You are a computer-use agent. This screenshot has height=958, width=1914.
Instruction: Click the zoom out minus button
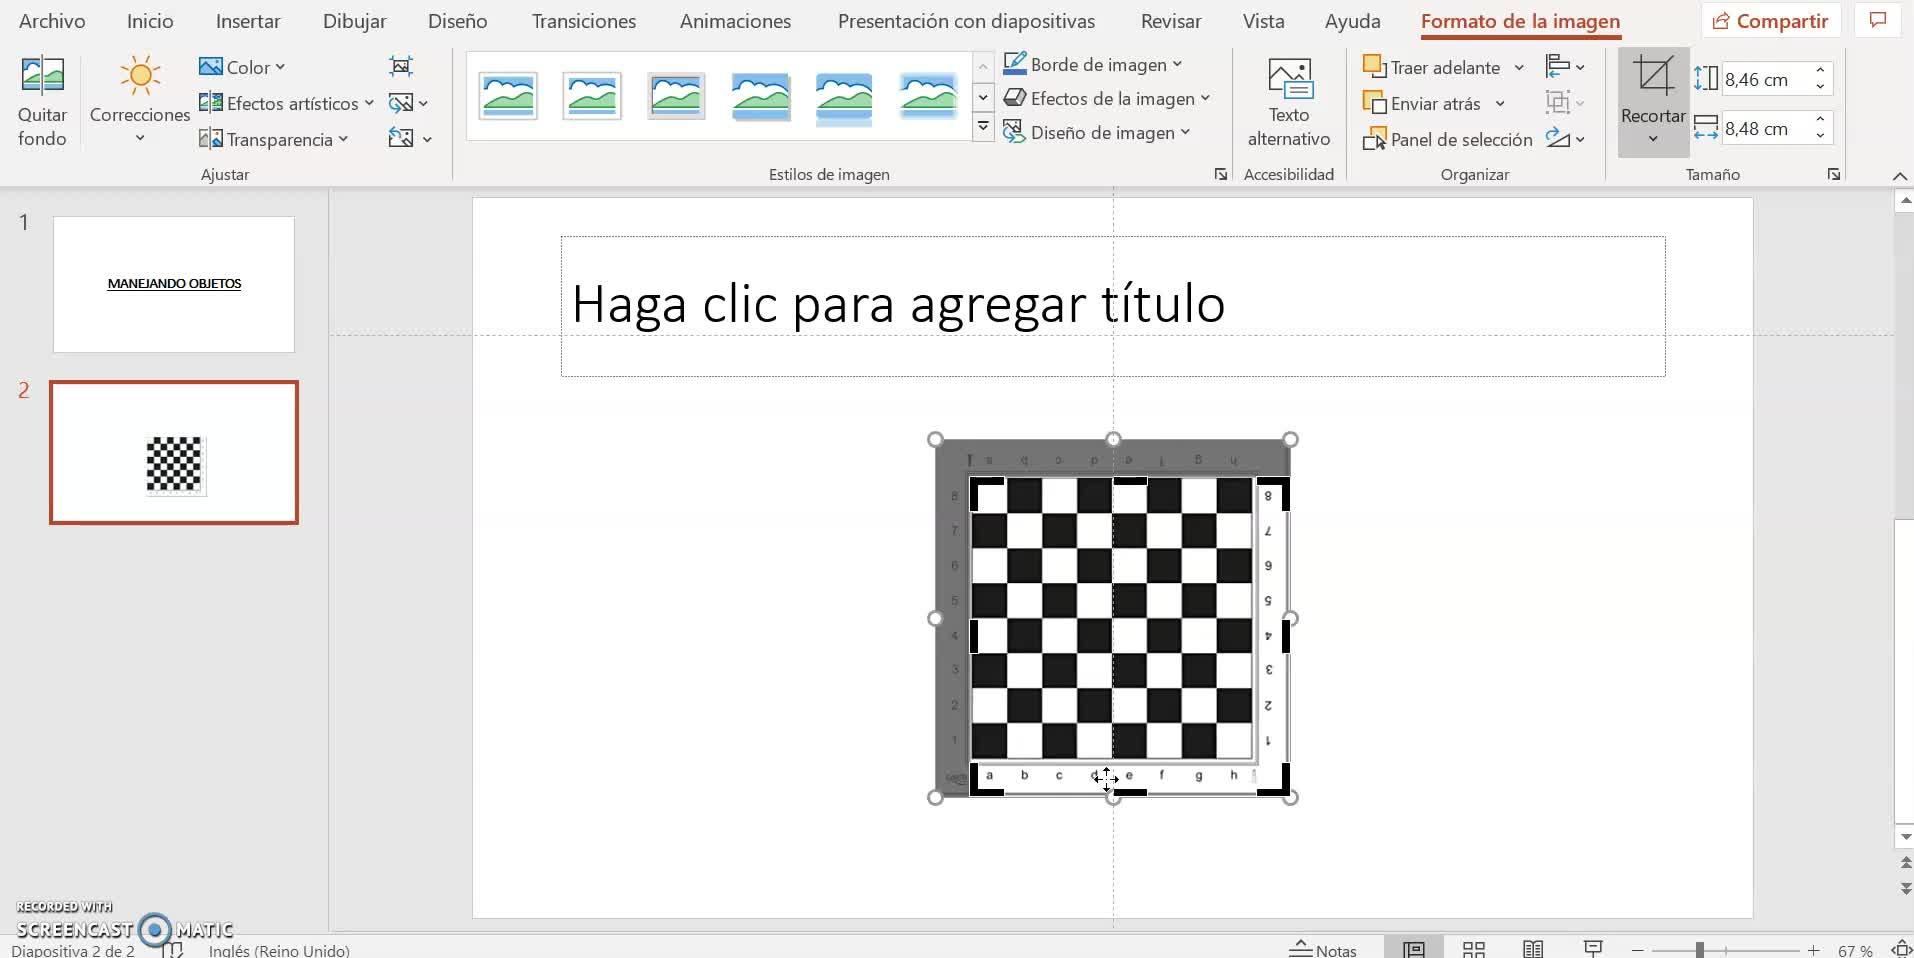coord(1637,950)
